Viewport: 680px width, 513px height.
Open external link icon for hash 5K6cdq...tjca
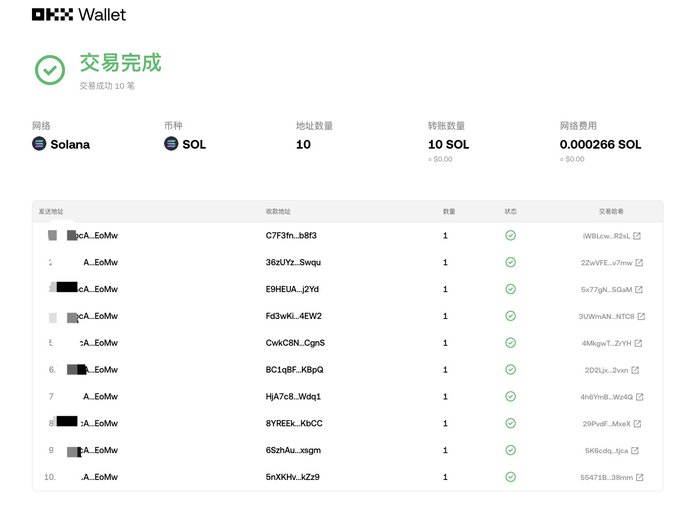(635, 451)
